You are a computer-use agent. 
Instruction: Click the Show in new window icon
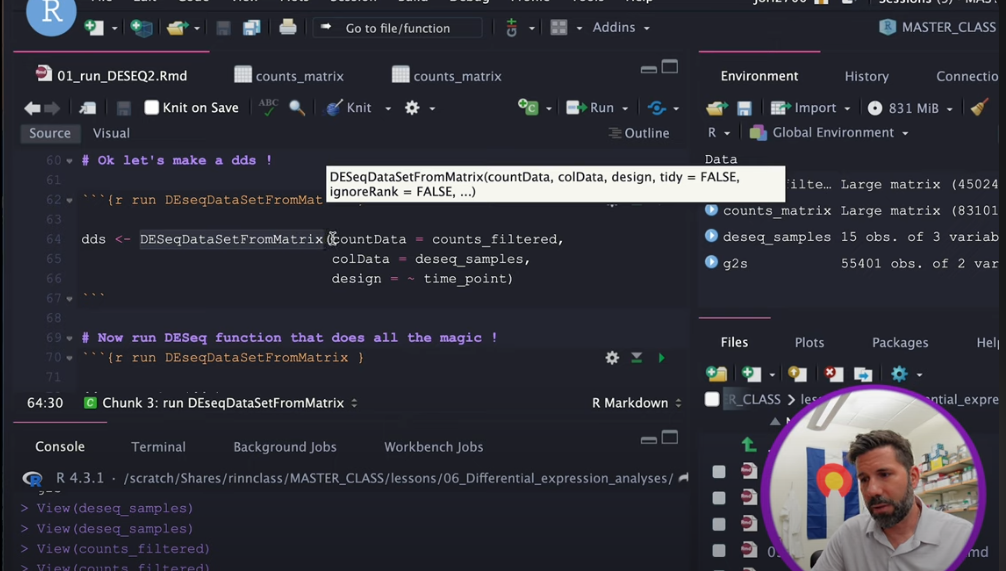[88, 108]
